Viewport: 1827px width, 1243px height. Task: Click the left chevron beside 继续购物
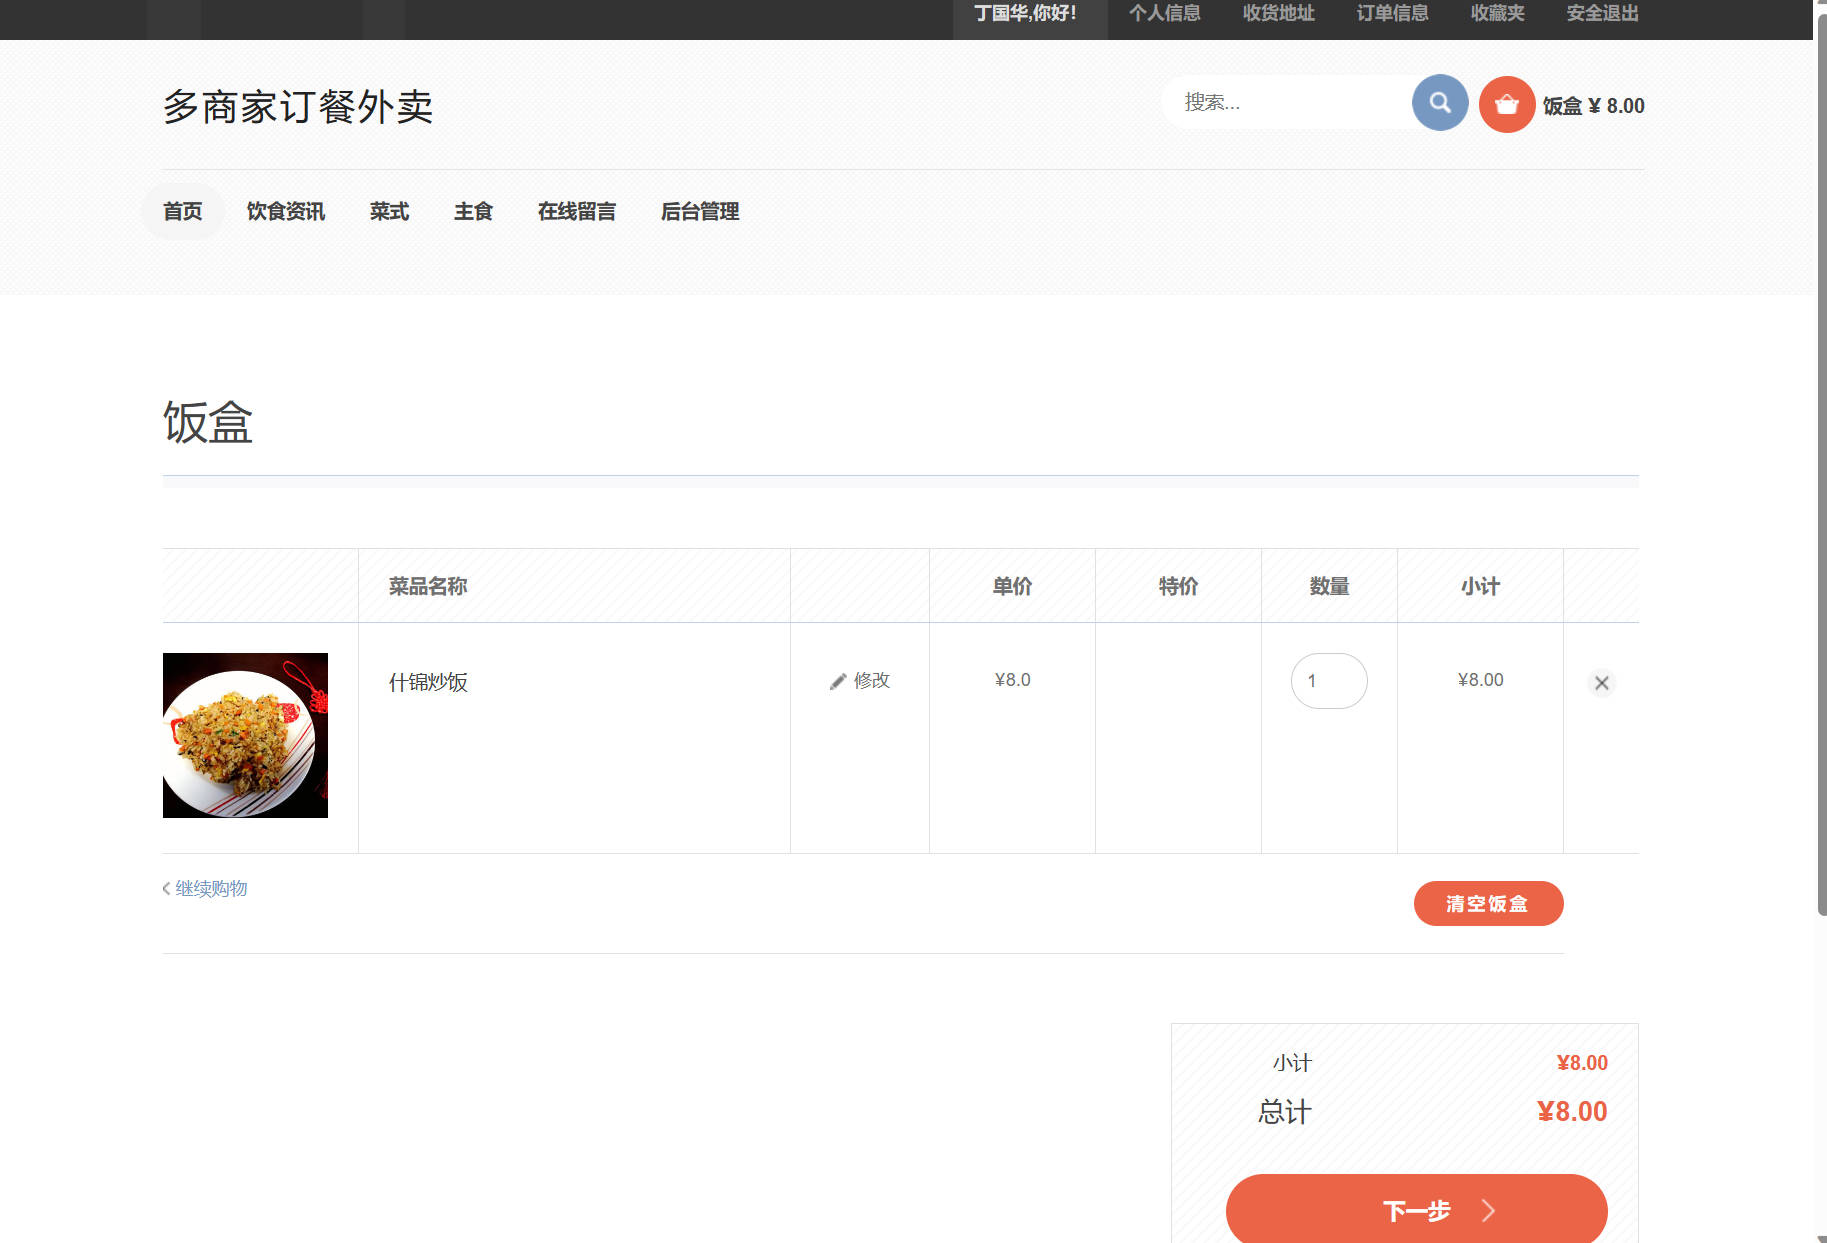[x=165, y=888]
